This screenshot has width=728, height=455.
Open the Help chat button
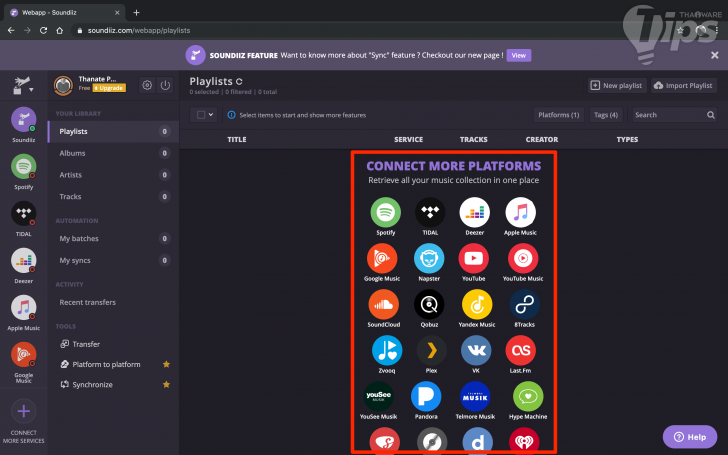tap(689, 437)
